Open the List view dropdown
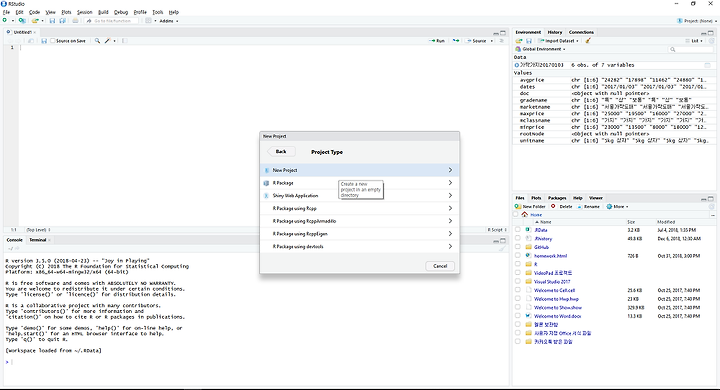Screen dimensions: 720x390 tap(695, 41)
